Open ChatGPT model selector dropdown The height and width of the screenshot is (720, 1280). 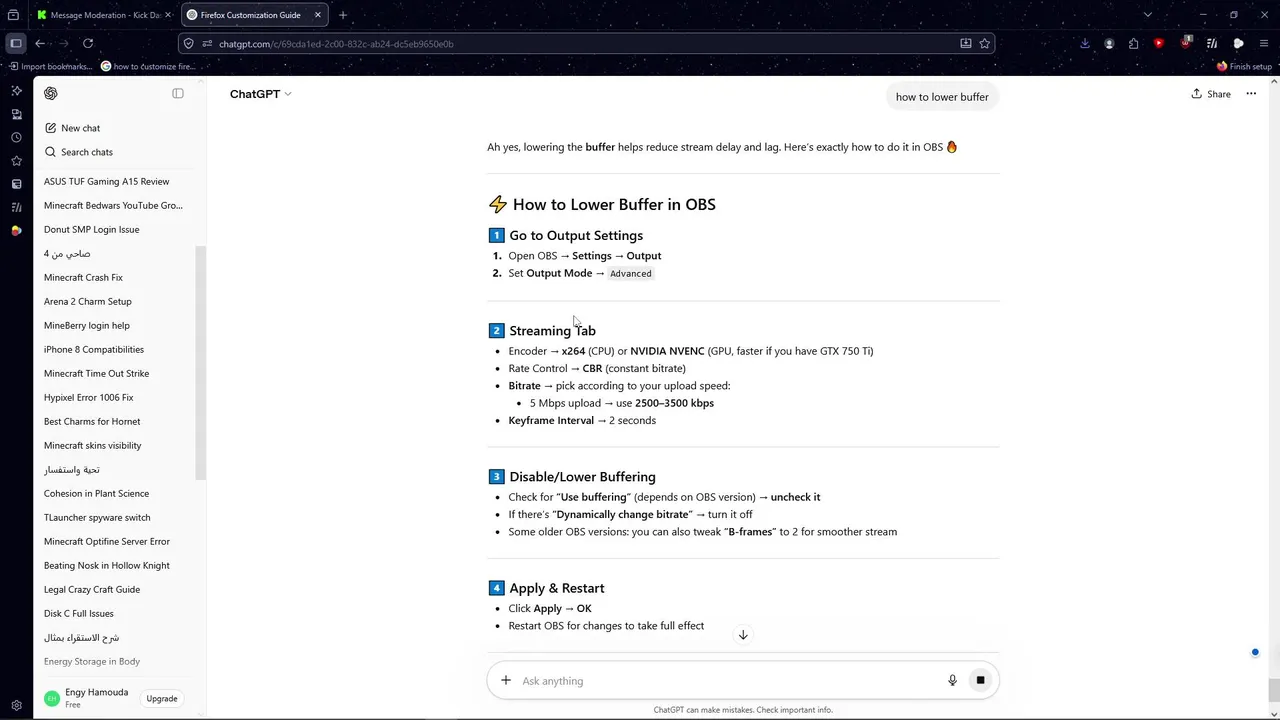tap(261, 94)
